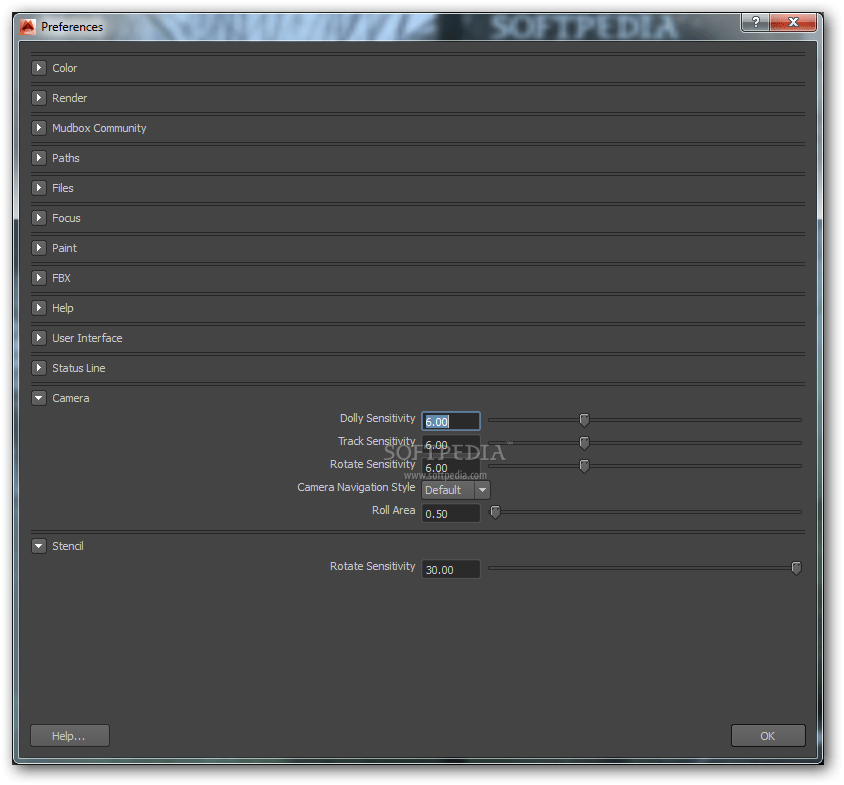Click the Paint section label
Viewport: 844px width, 785px height.
65,248
